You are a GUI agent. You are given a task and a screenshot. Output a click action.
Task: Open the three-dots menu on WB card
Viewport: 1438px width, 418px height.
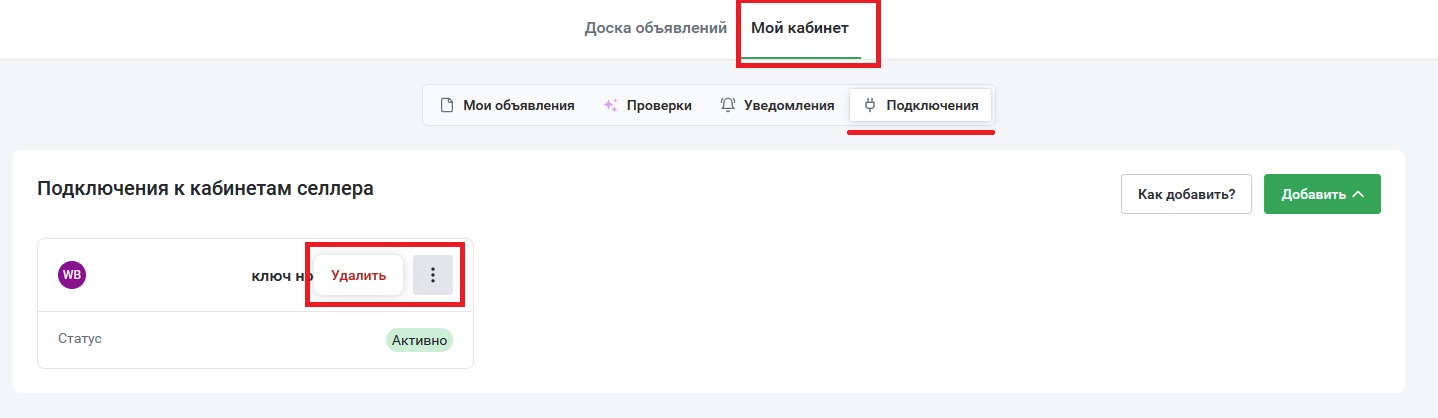pos(433,275)
